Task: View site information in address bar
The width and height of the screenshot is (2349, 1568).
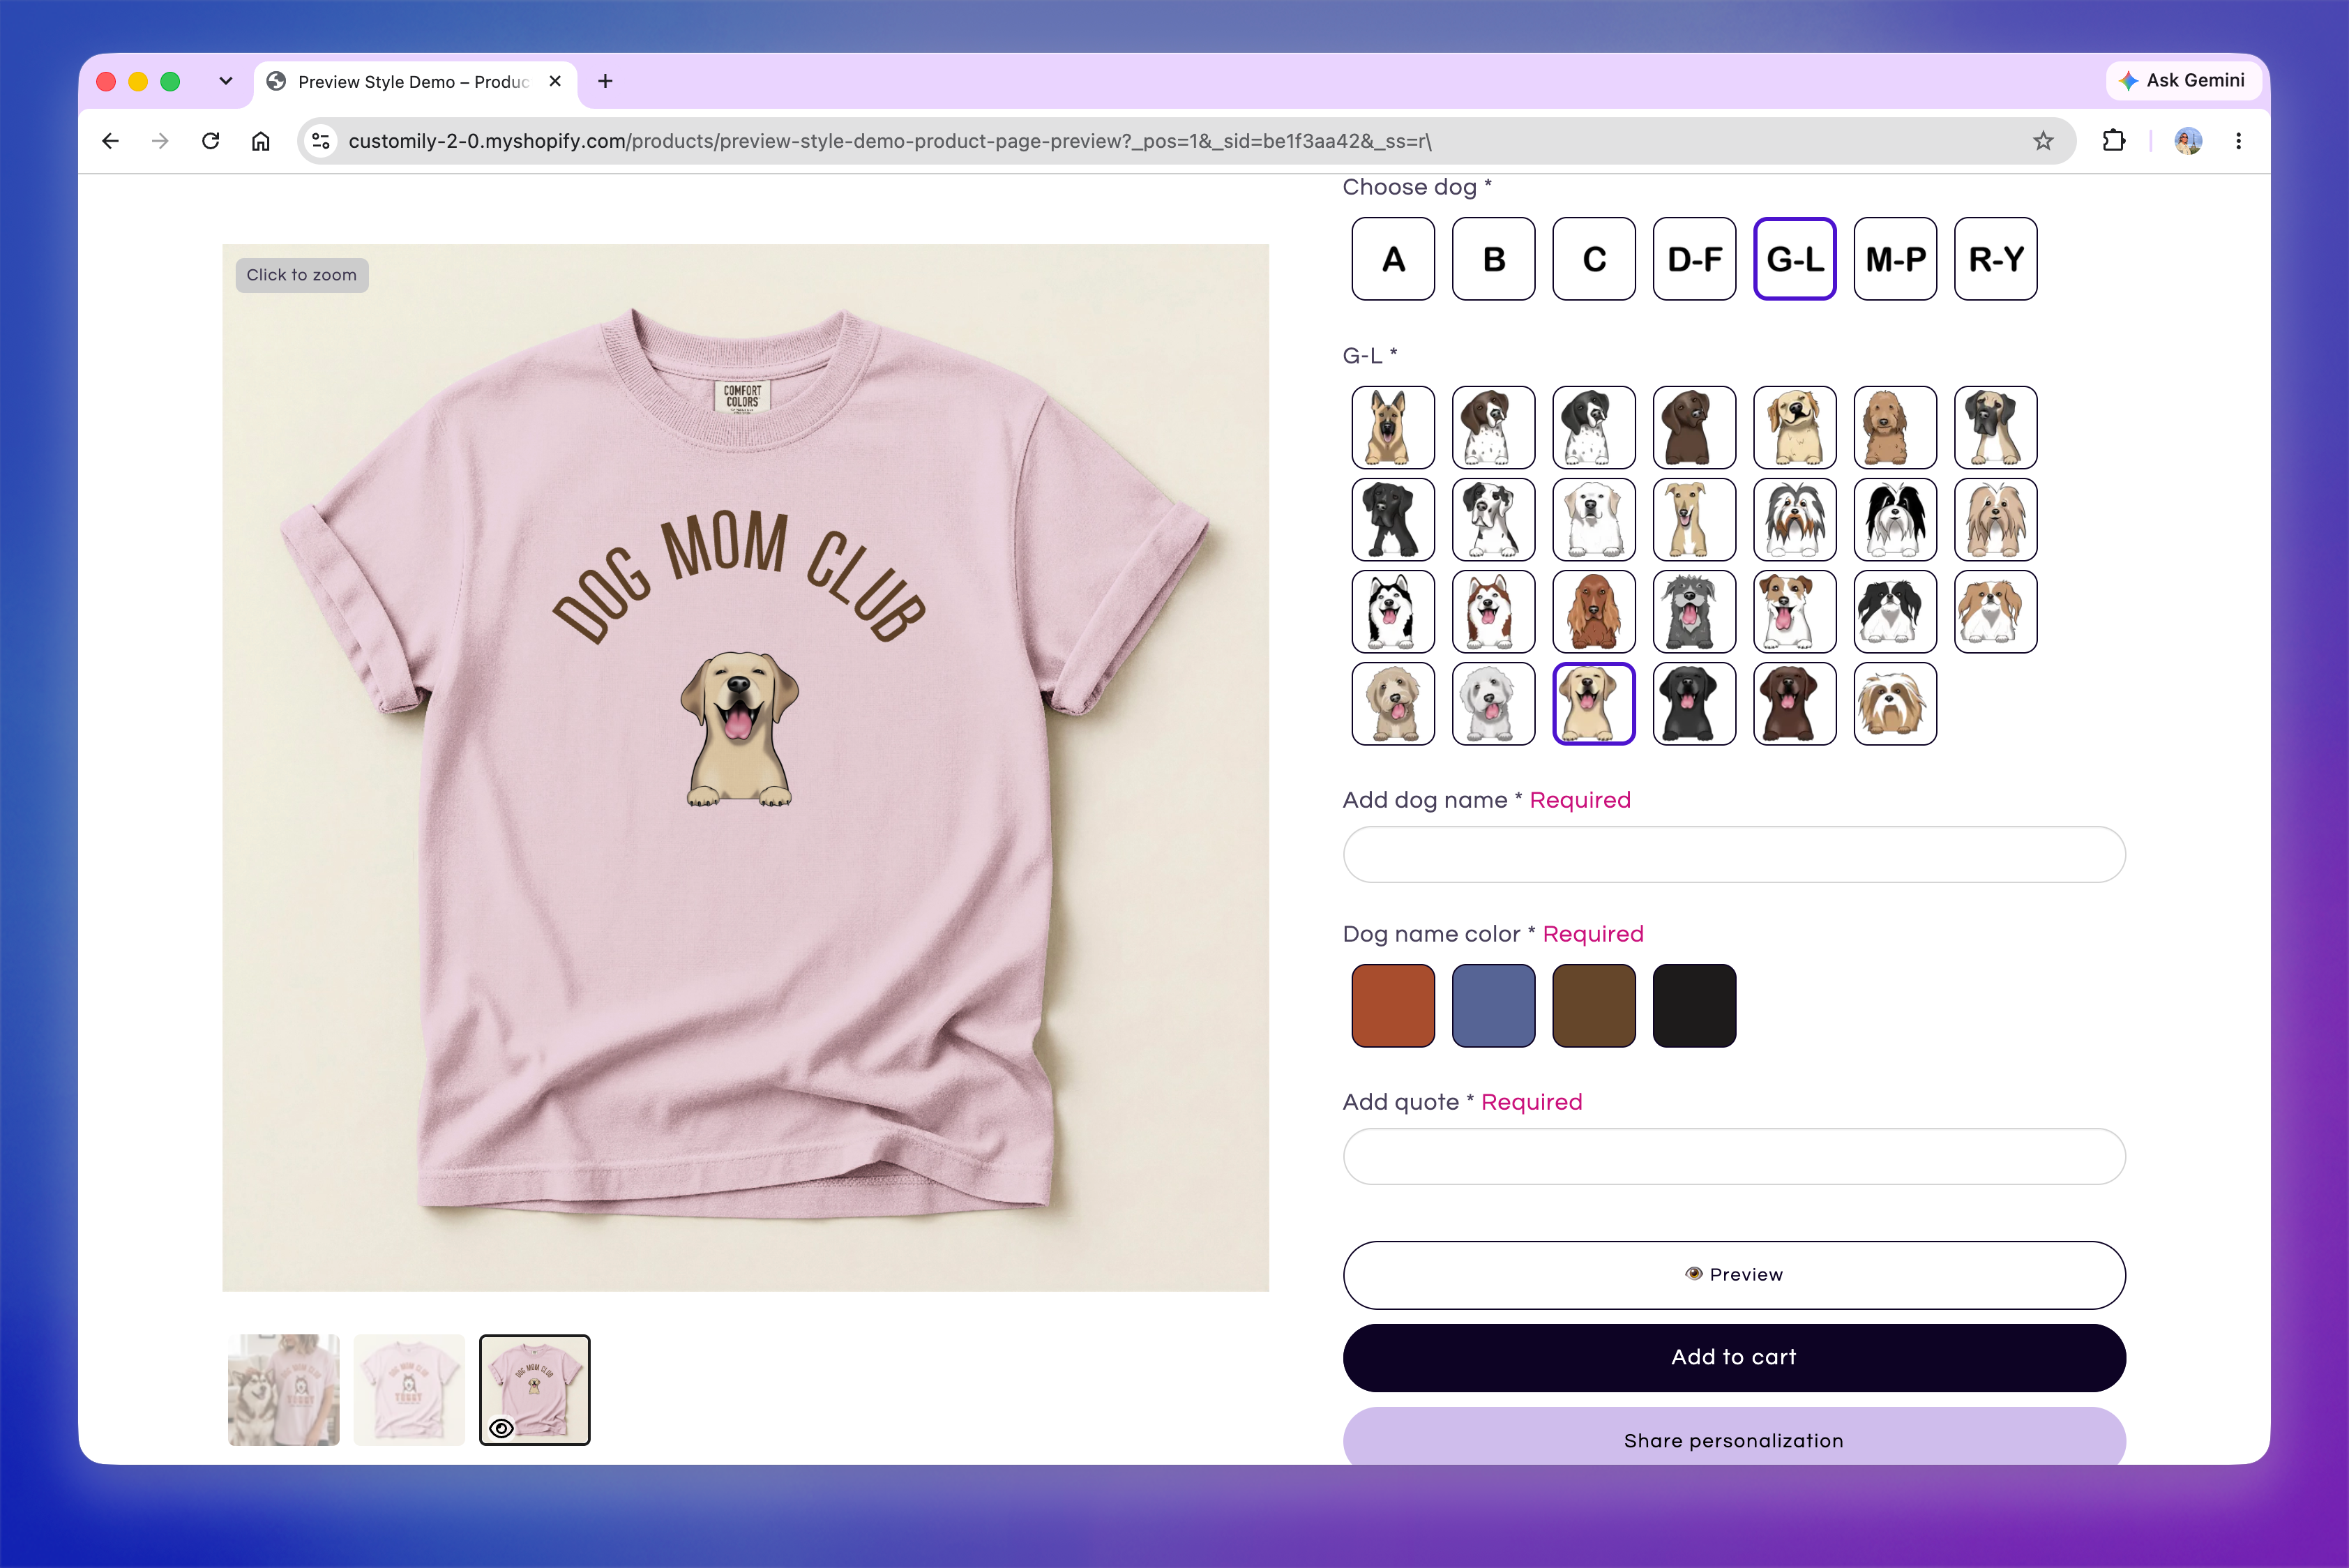Action: pyautogui.click(x=321, y=141)
